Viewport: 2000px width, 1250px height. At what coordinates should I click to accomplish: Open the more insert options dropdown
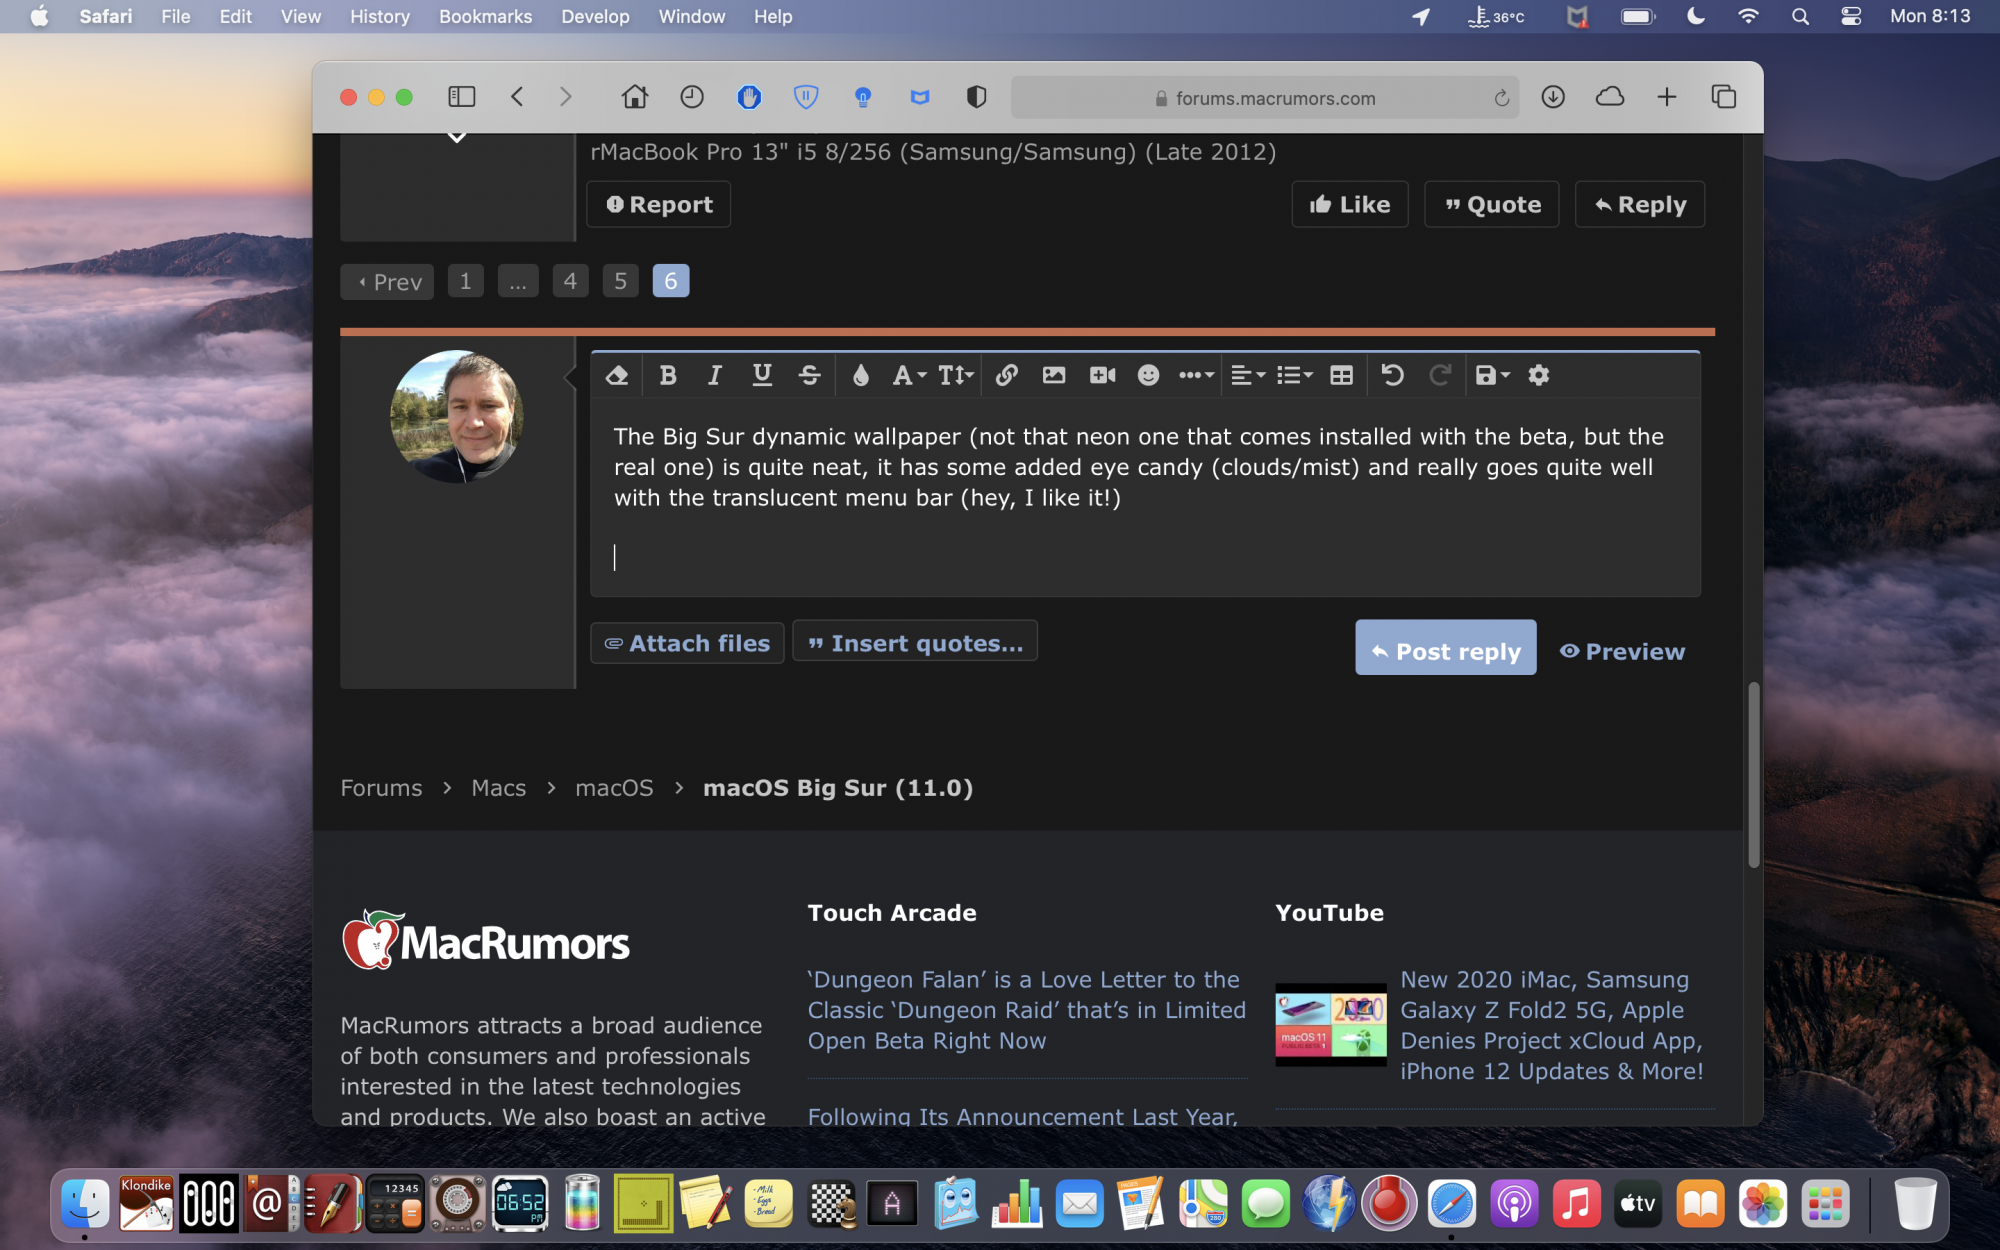[x=1196, y=375]
